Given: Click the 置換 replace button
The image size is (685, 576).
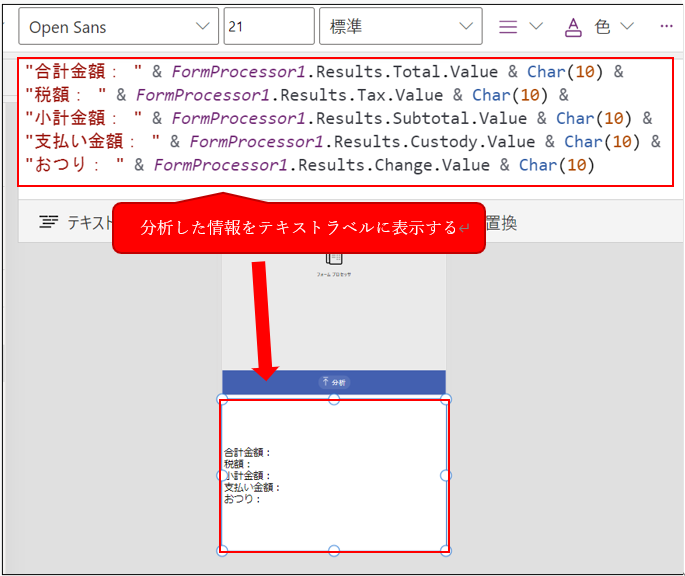Looking at the screenshot, I should coord(500,223).
